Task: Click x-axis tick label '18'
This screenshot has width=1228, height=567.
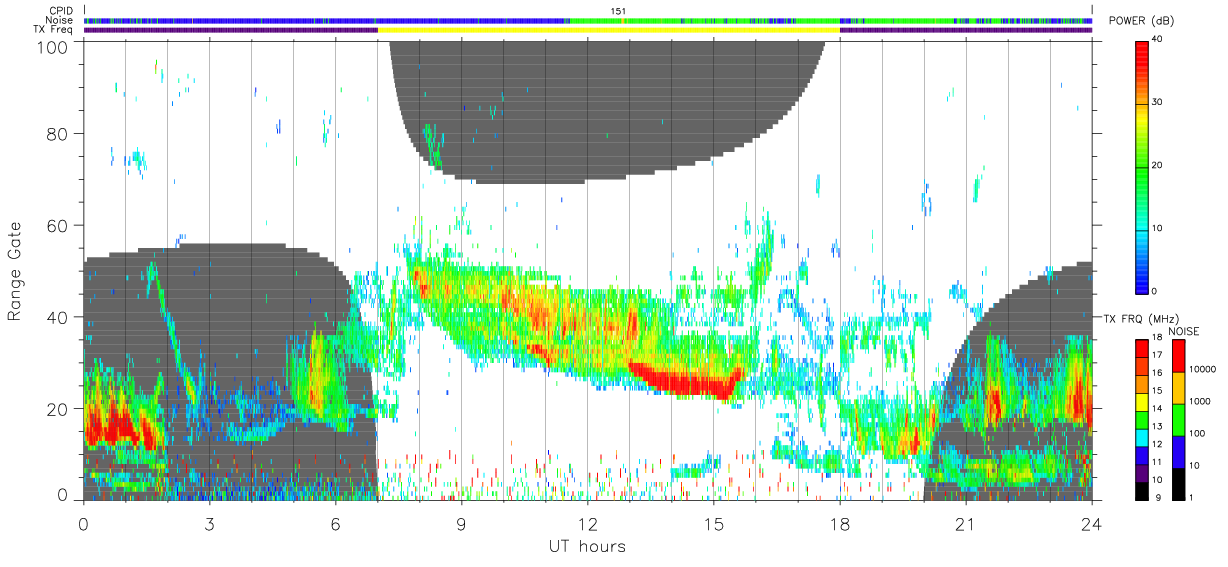Action: tap(839, 523)
